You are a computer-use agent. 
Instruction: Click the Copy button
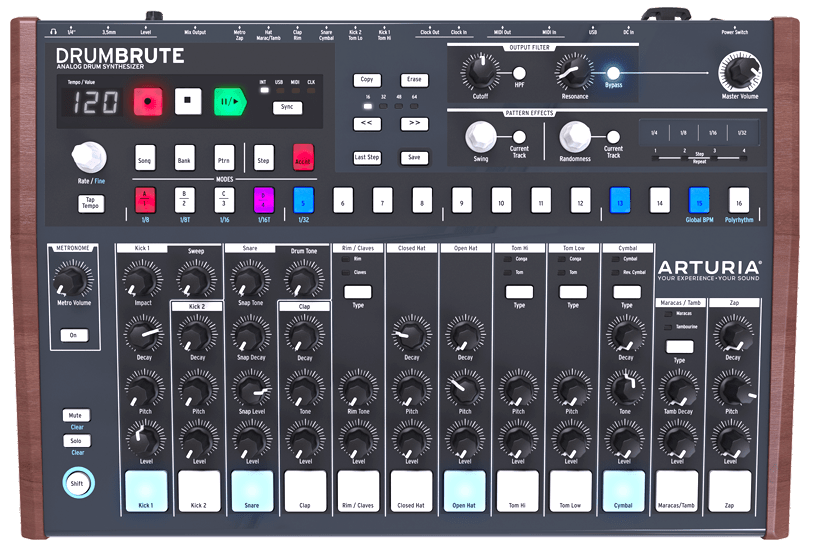(x=367, y=80)
